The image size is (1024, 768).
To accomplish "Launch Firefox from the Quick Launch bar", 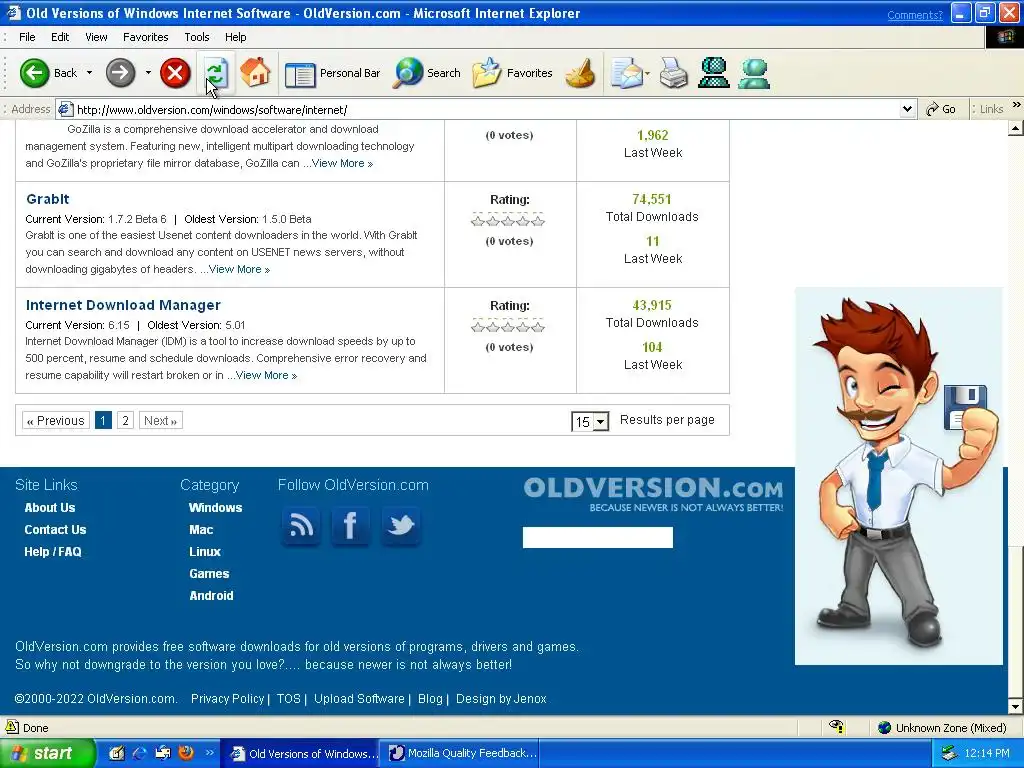I will tap(186, 752).
